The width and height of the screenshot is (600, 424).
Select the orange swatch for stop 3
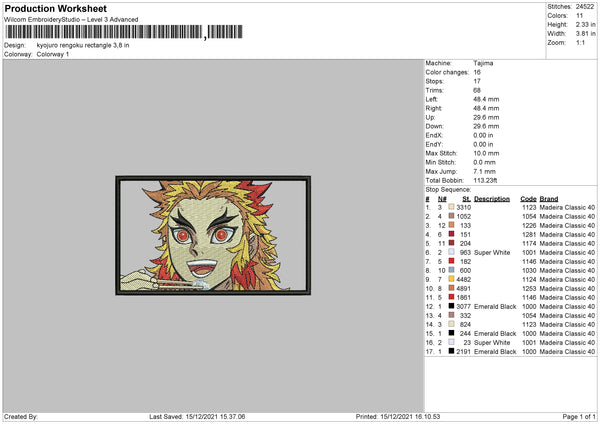pyautogui.click(x=452, y=225)
